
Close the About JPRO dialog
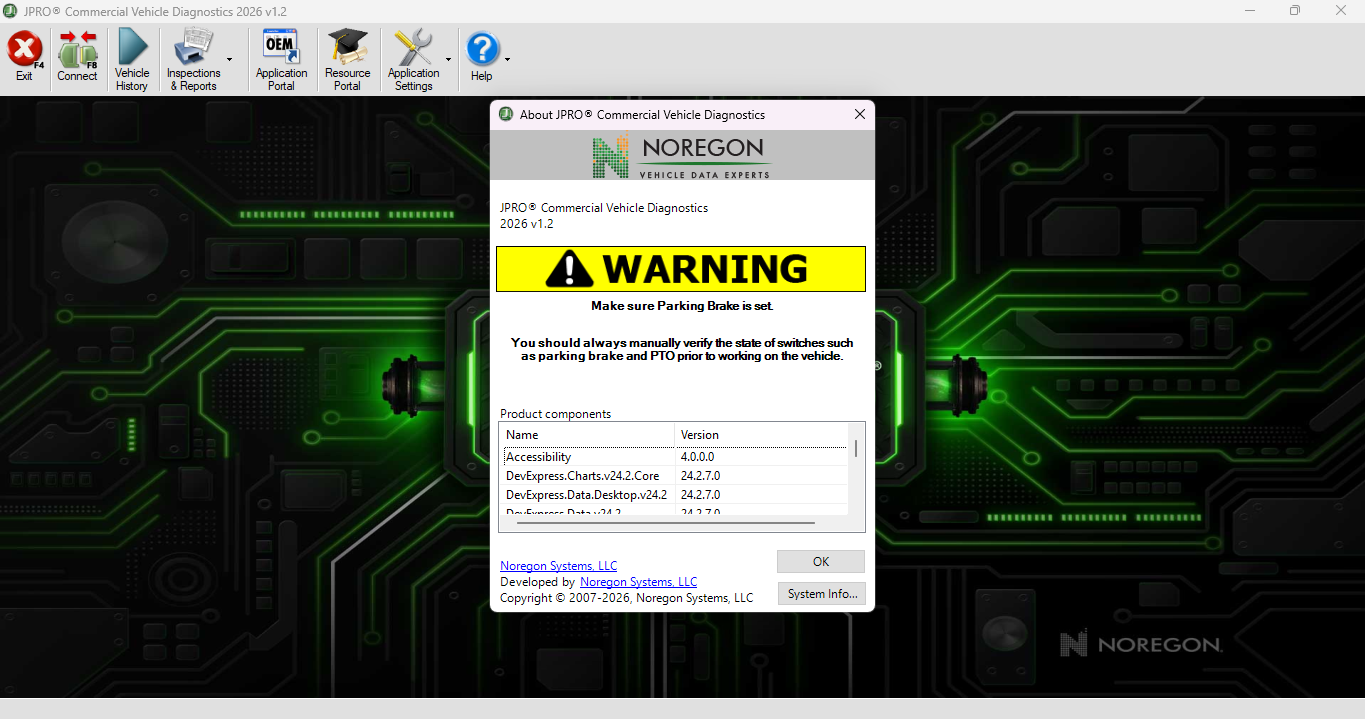(x=860, y=114)
